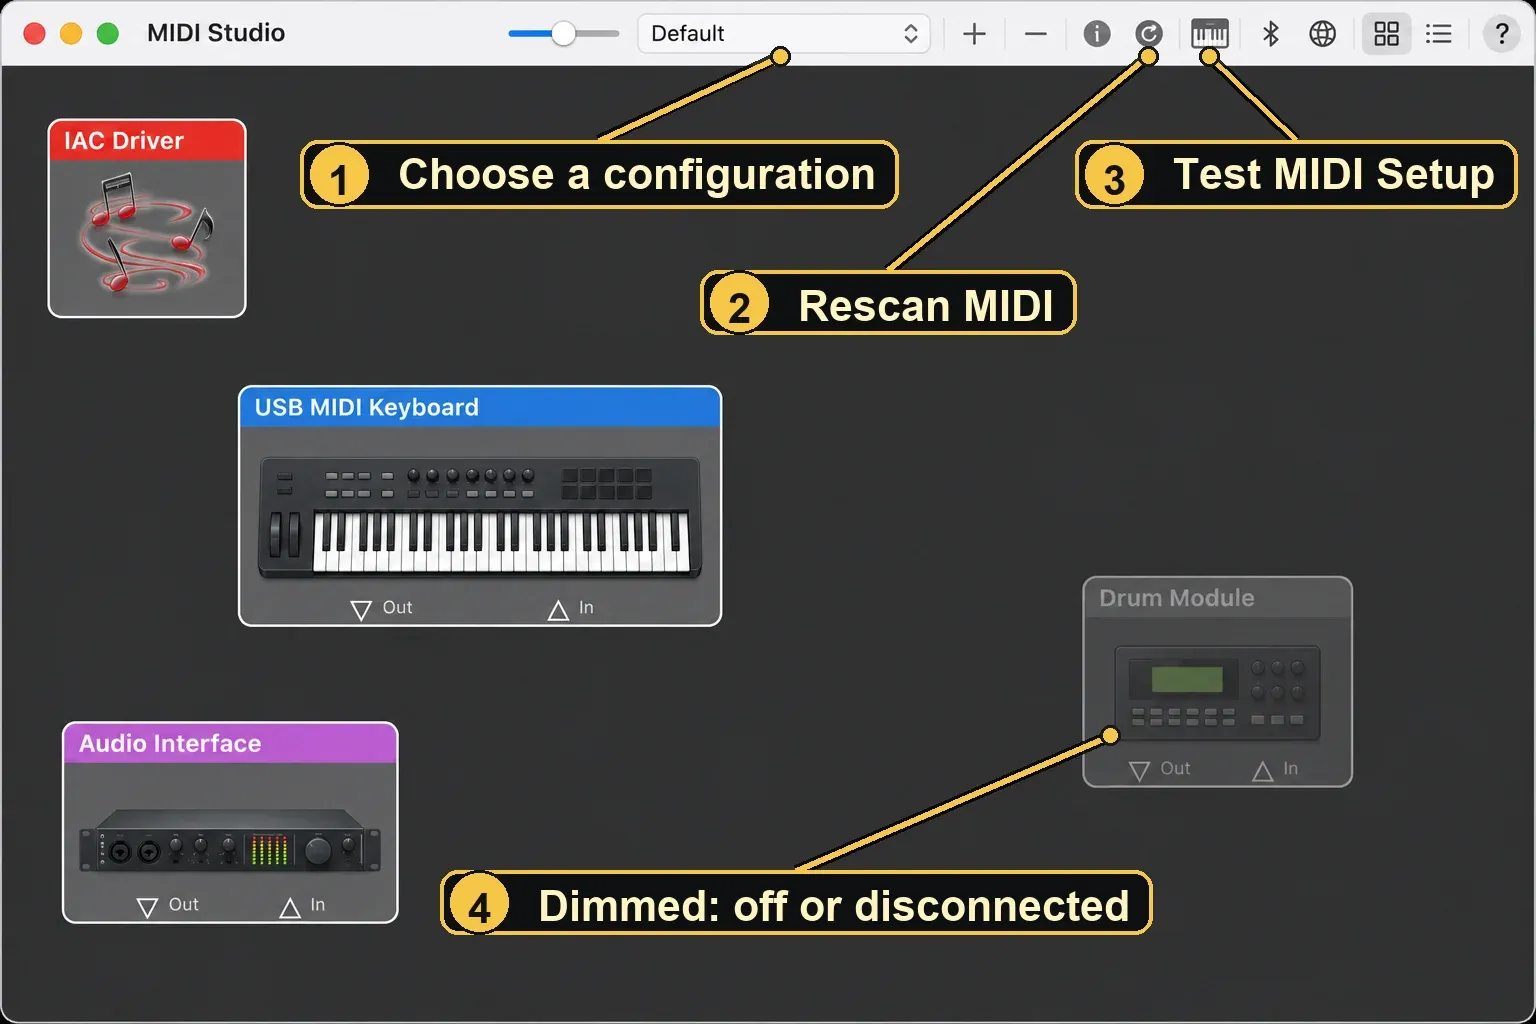The width and height of the screenshot is (1536, 1024).
Task: Open Bluetooth MIDI configuration
Action: [x=1271, y=34]
